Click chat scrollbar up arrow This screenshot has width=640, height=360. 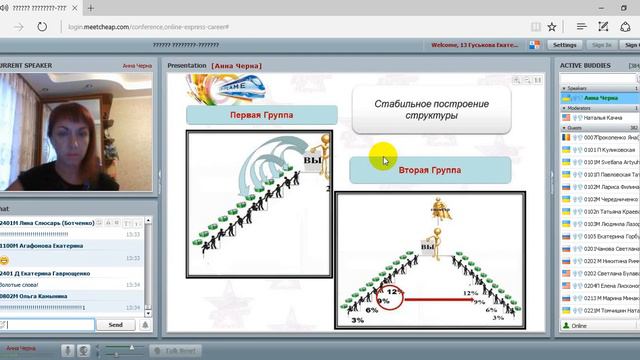pyautogui.click(x=148, y=220)
